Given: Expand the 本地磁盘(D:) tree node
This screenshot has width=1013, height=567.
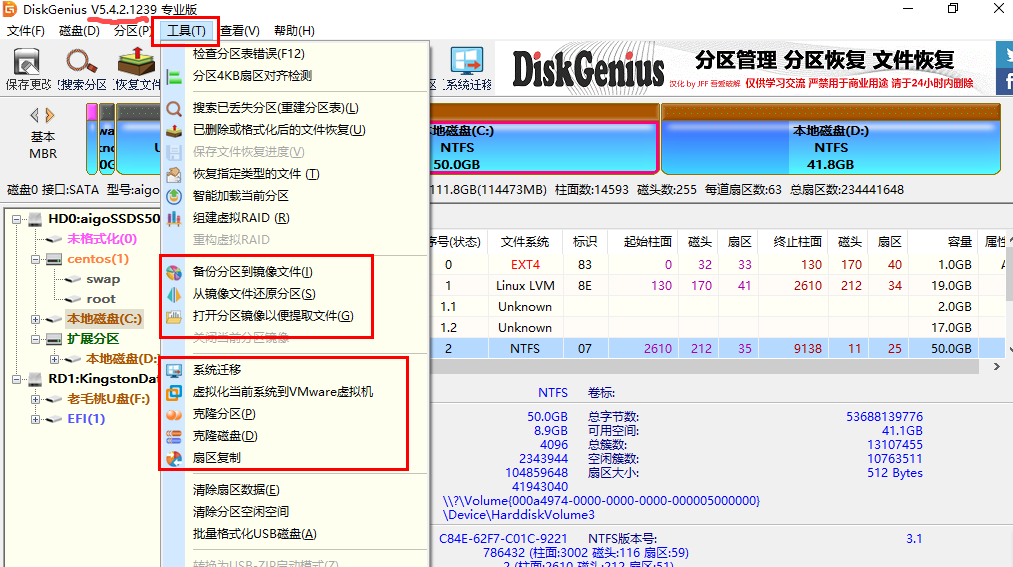Looking at the screenshot, I should (54, 359).
